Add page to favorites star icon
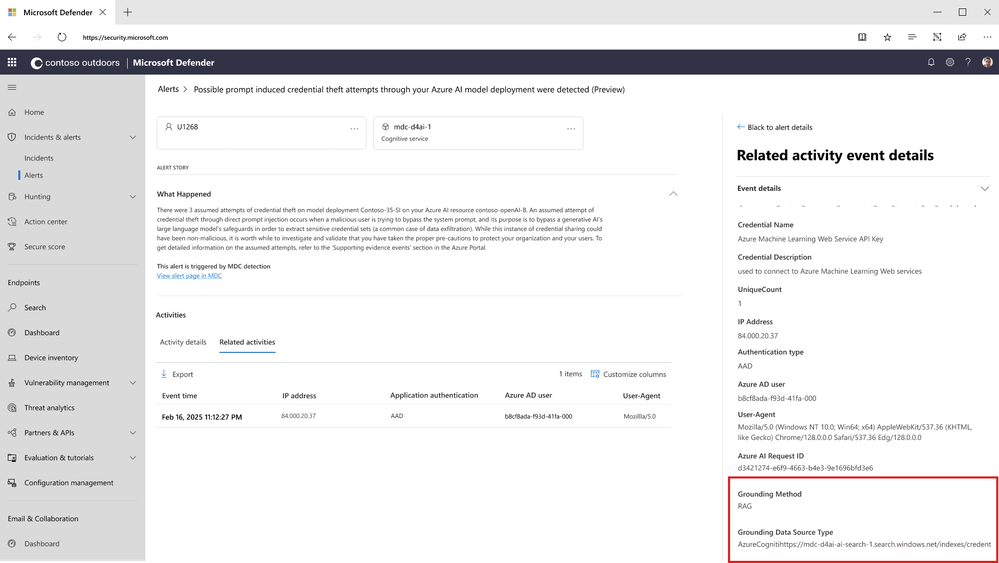The width and height of the screenshot is (999, 563). 887,37
